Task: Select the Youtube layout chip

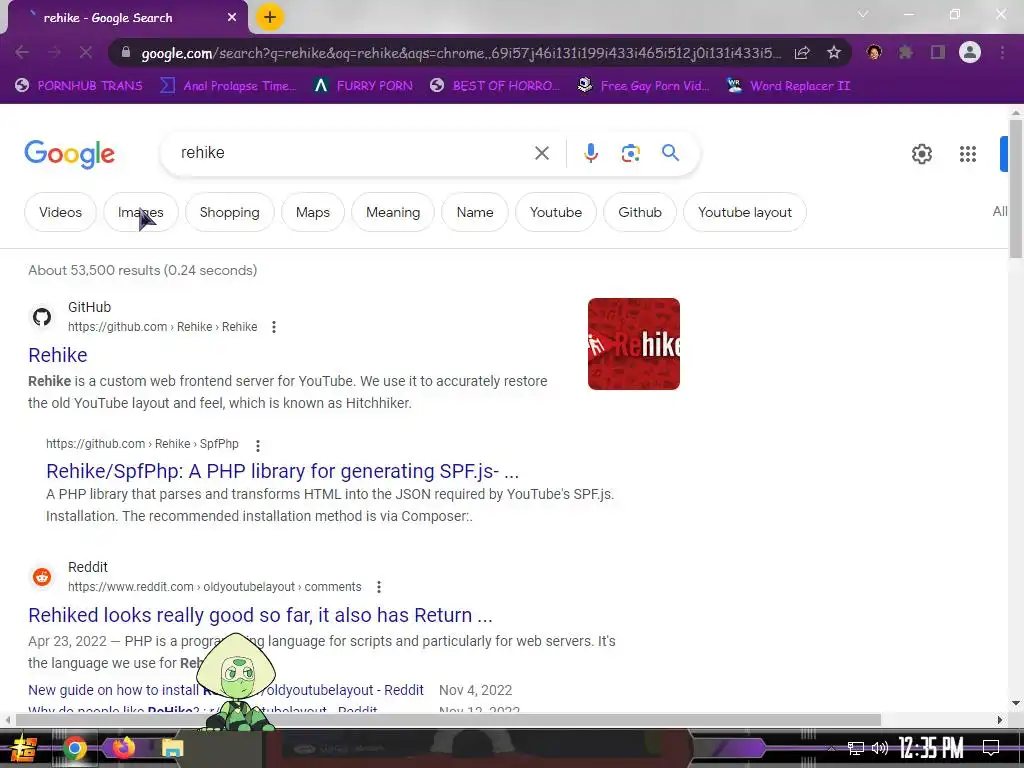Action: (744, 212)
